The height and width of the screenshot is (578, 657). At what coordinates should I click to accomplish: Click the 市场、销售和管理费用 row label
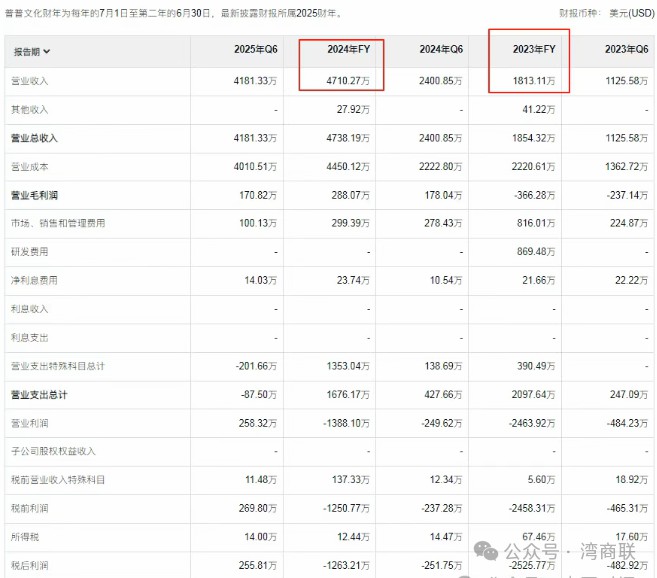tap(57, 223)
